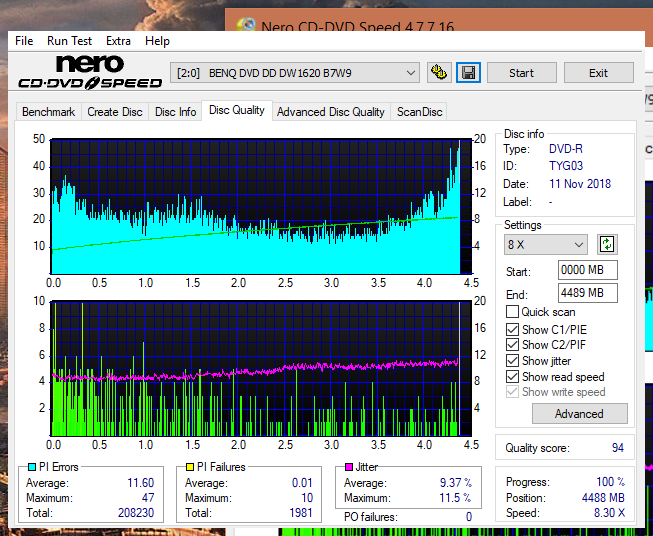Click the Start position field 0000 MB
Screen dimensions: 653x536
[x=587, y=270]
